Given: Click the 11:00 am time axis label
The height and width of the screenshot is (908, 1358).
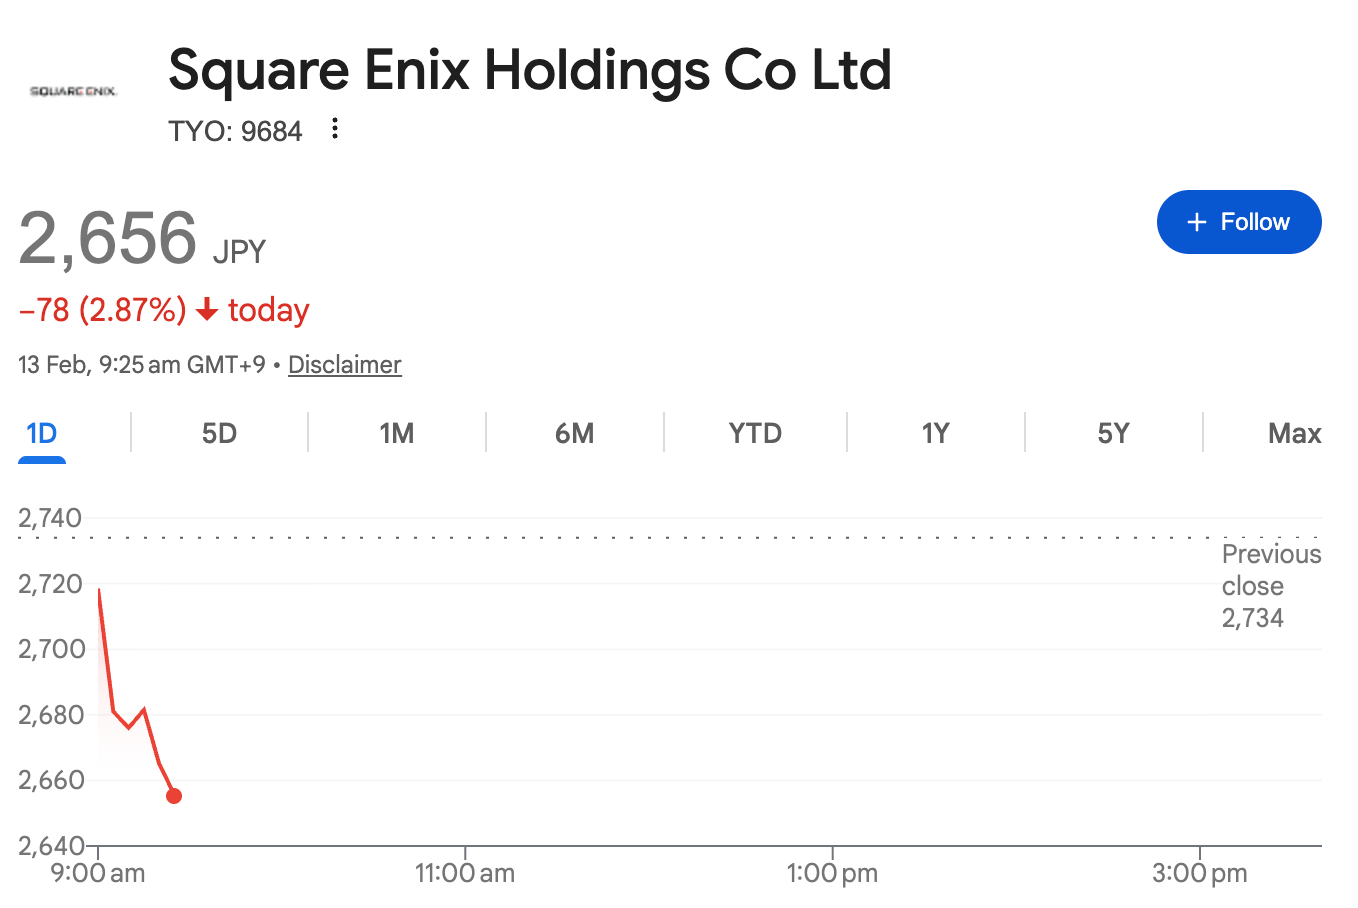Looking at the screenshot, I should pyautogui.click(x=465, y=873).
